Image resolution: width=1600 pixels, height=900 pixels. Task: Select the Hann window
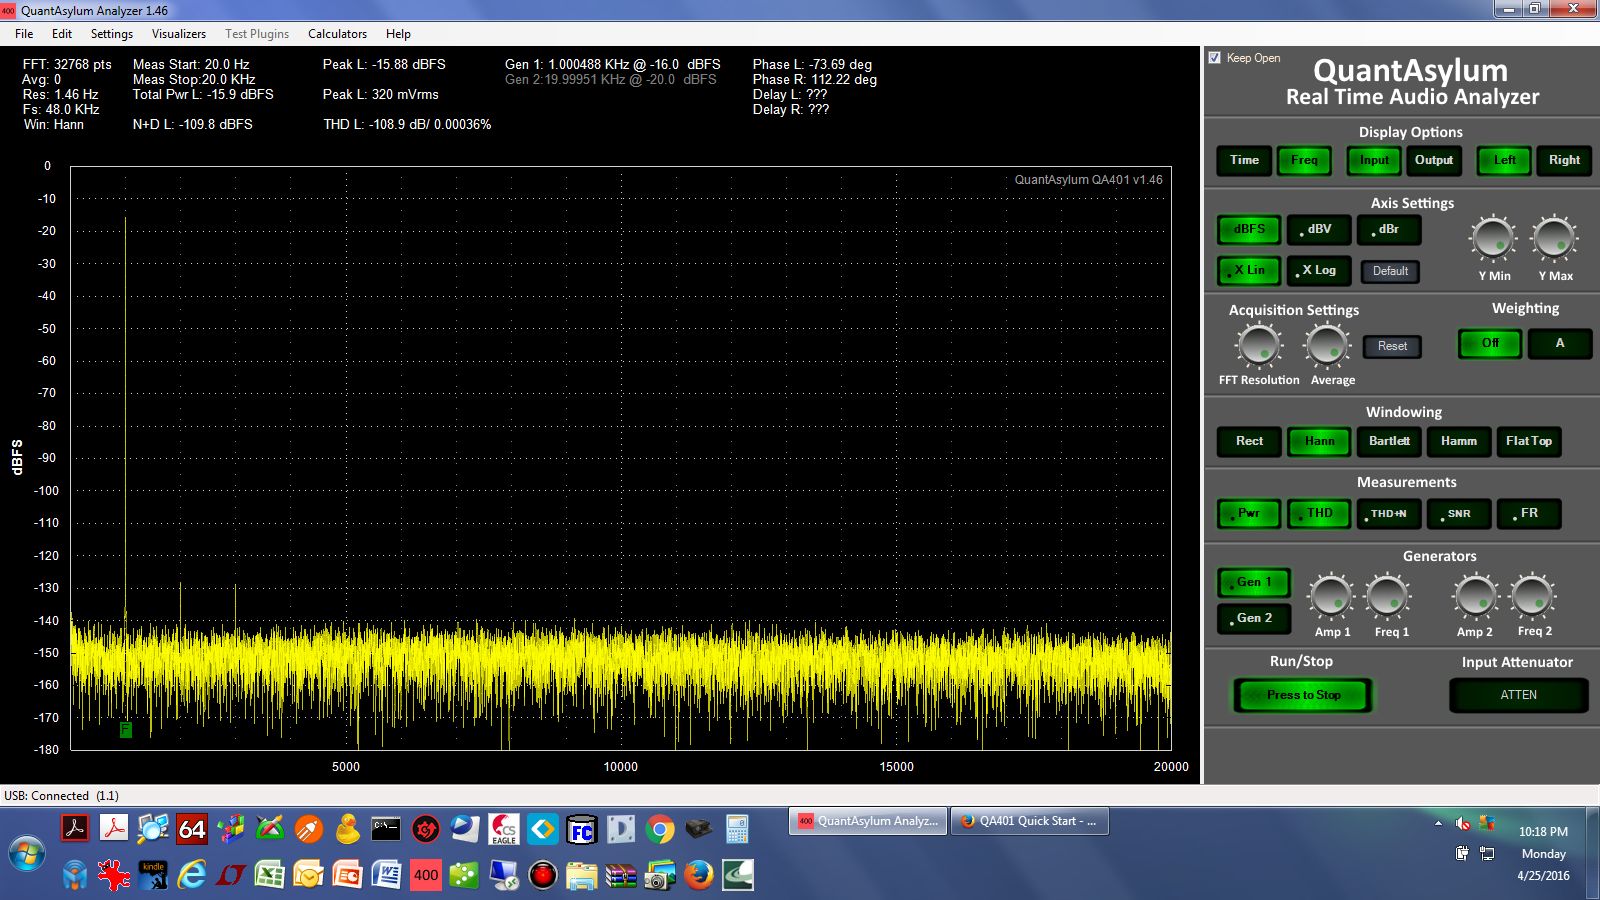(x=1319, y=441)
